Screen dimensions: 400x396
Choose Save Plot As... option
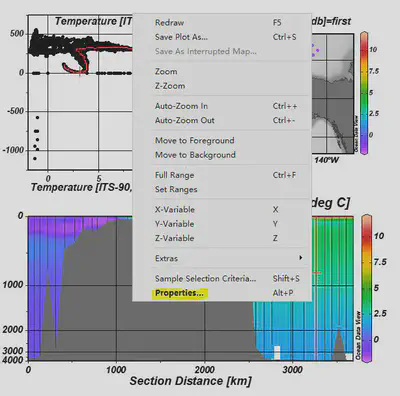[222, 37]
